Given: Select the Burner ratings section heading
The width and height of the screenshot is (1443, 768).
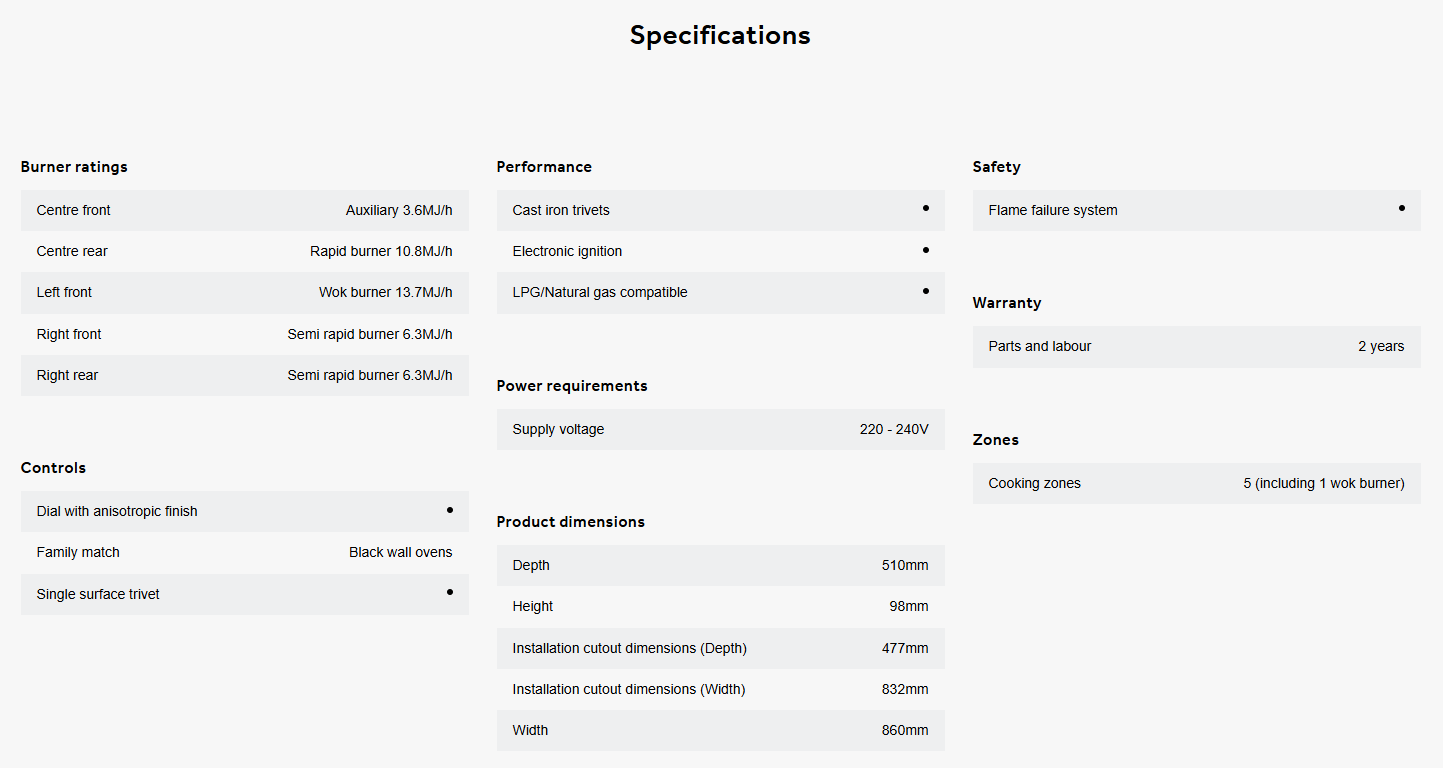Looking at the screenshot, I should click(x=74, y=167).
